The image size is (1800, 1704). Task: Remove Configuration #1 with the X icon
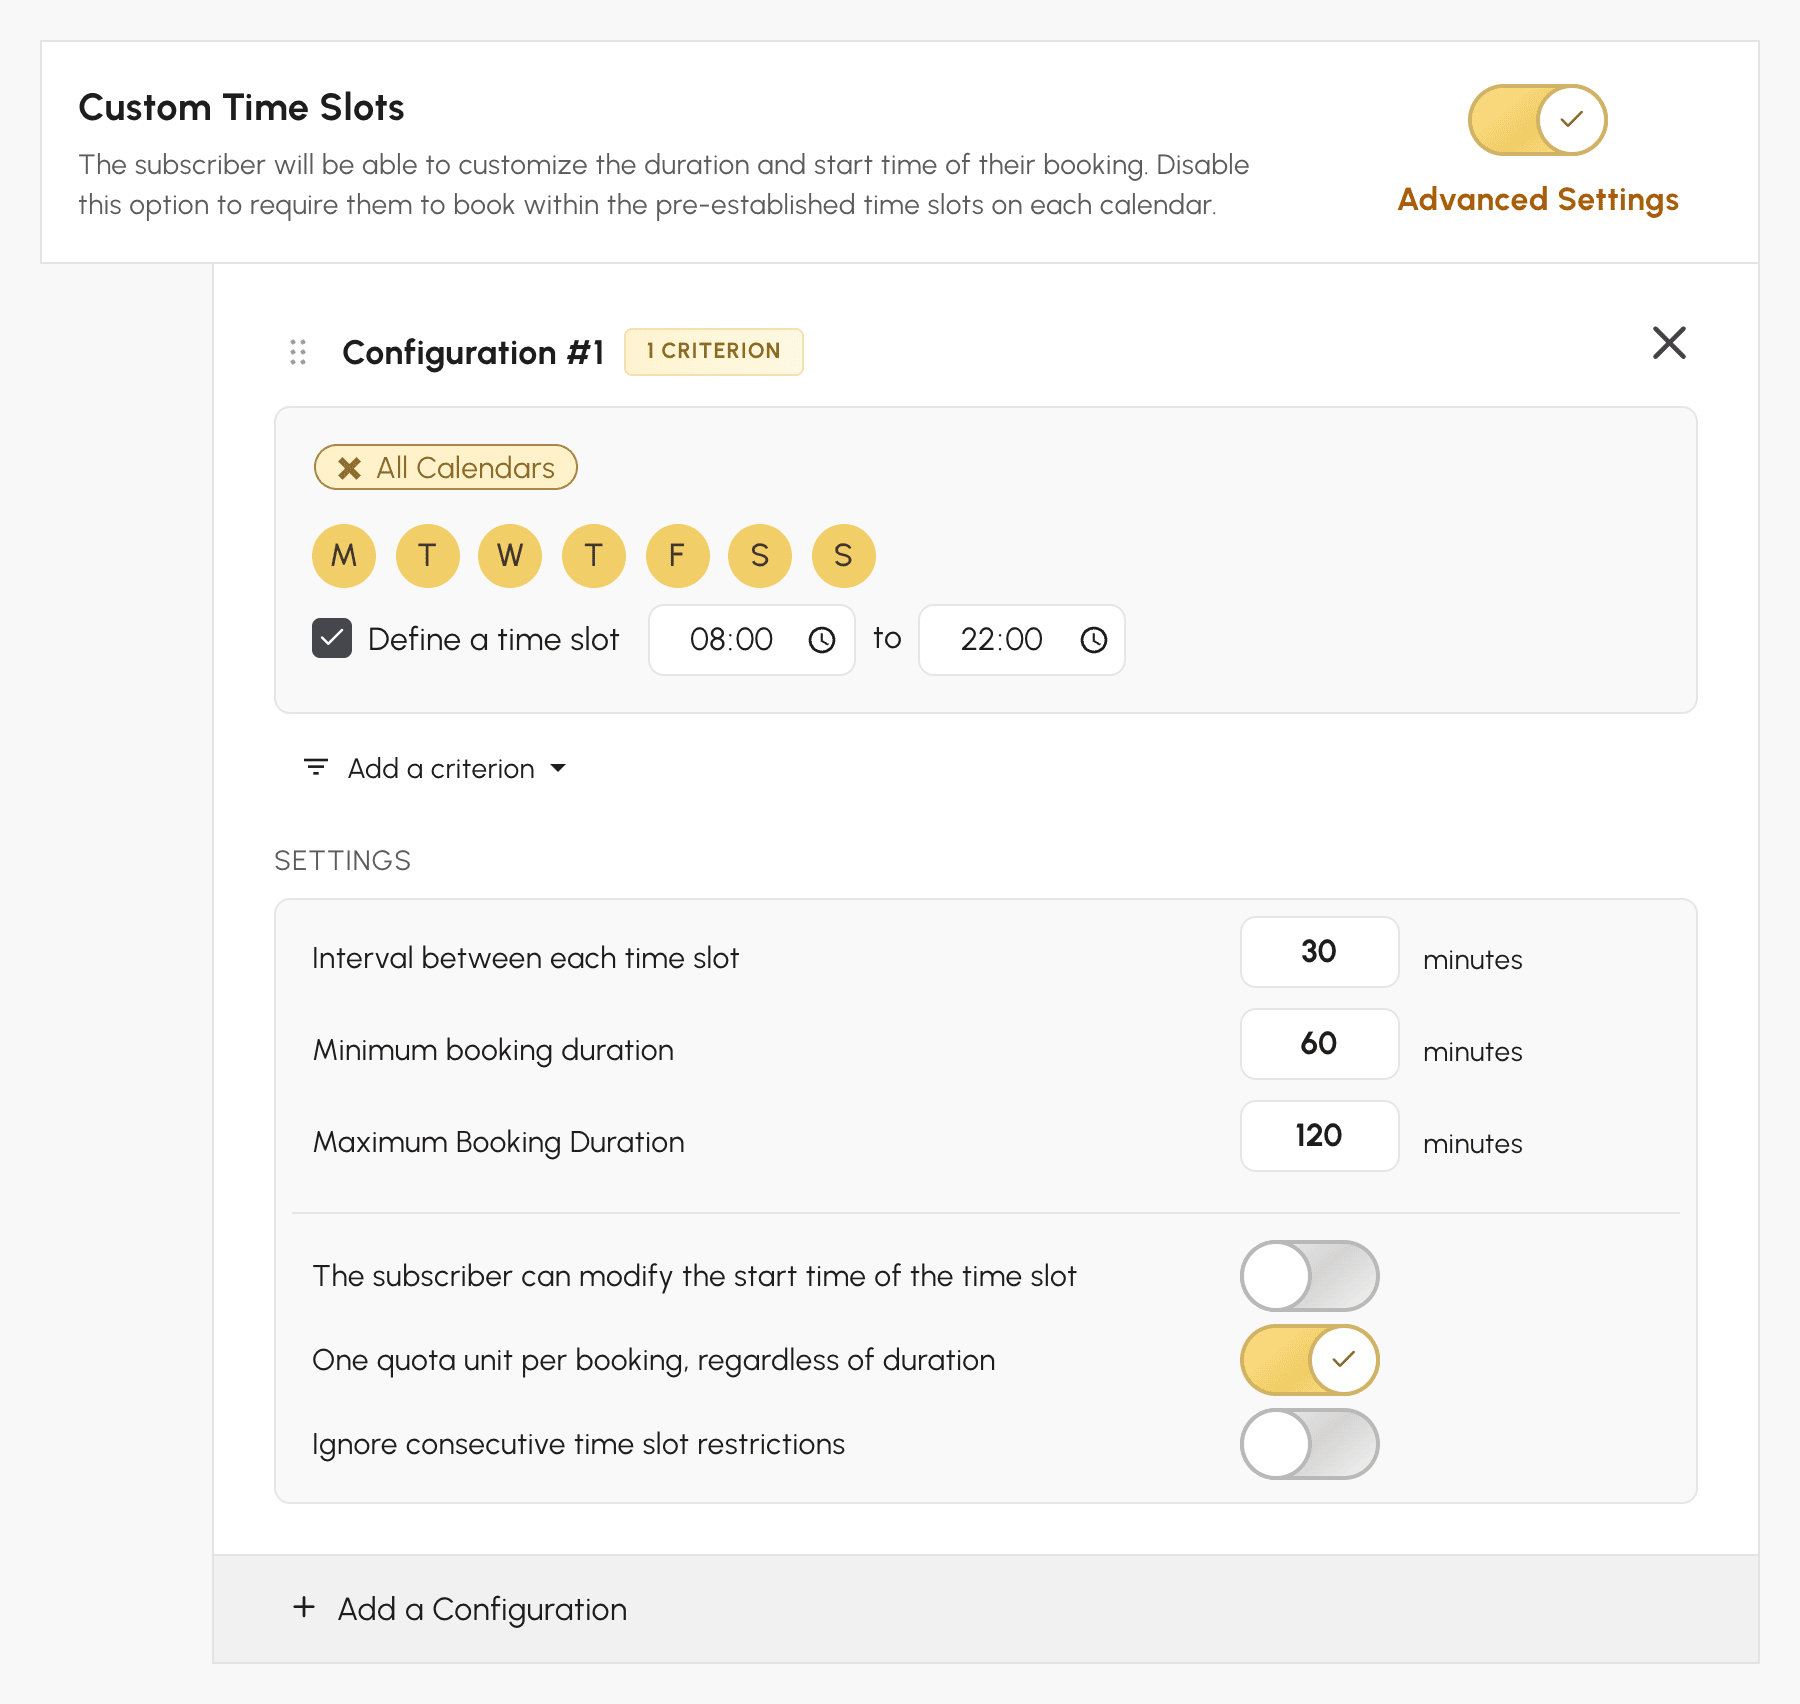pyautogui.click(x=1669, y=343)
